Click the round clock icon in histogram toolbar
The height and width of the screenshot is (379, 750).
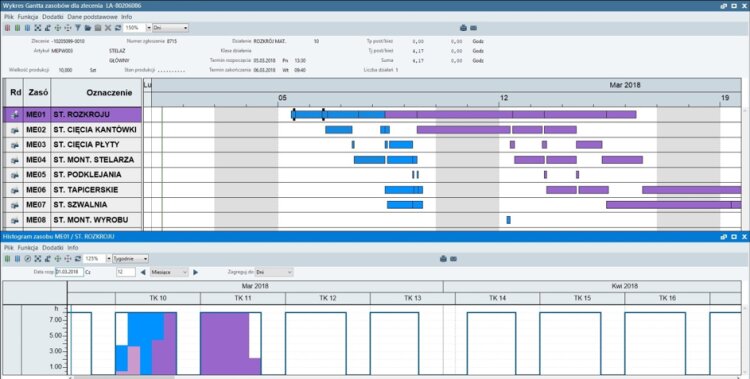27,258
